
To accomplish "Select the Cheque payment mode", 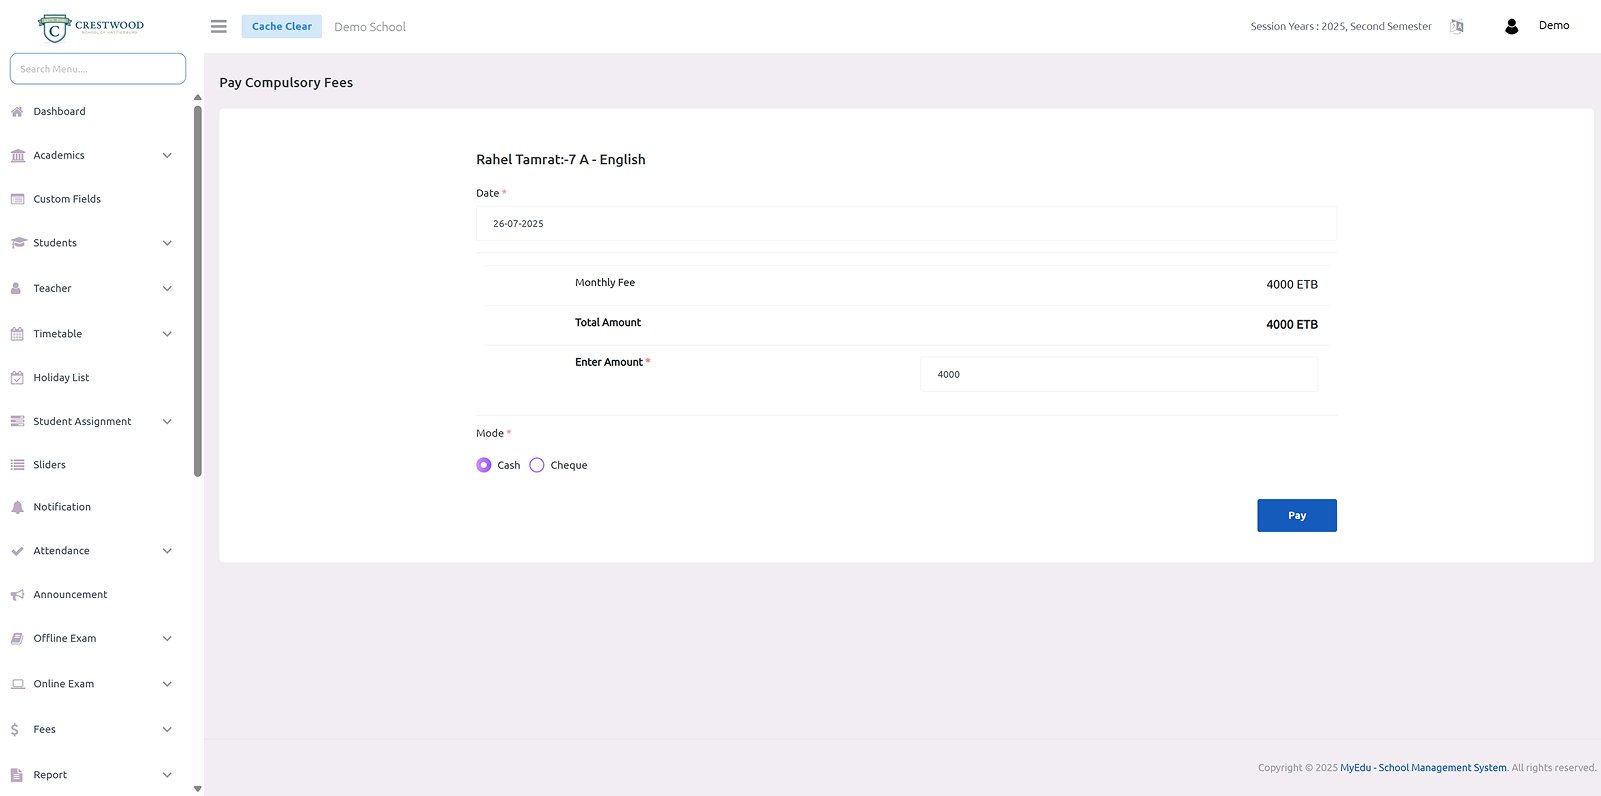I will (537, 465).
